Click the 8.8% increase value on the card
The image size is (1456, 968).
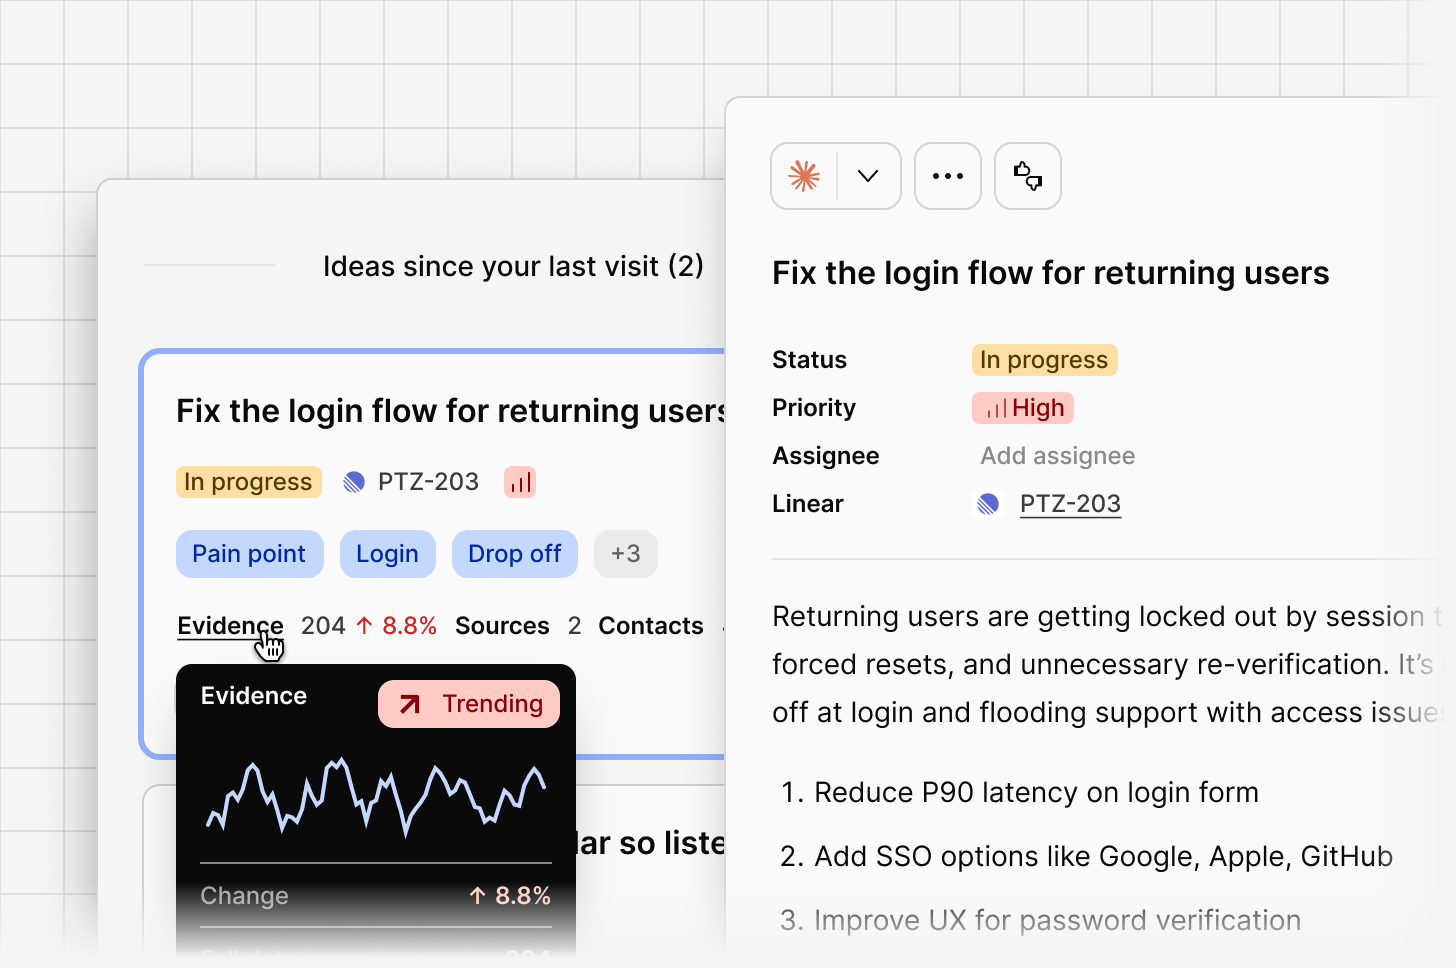click(397, 626)
